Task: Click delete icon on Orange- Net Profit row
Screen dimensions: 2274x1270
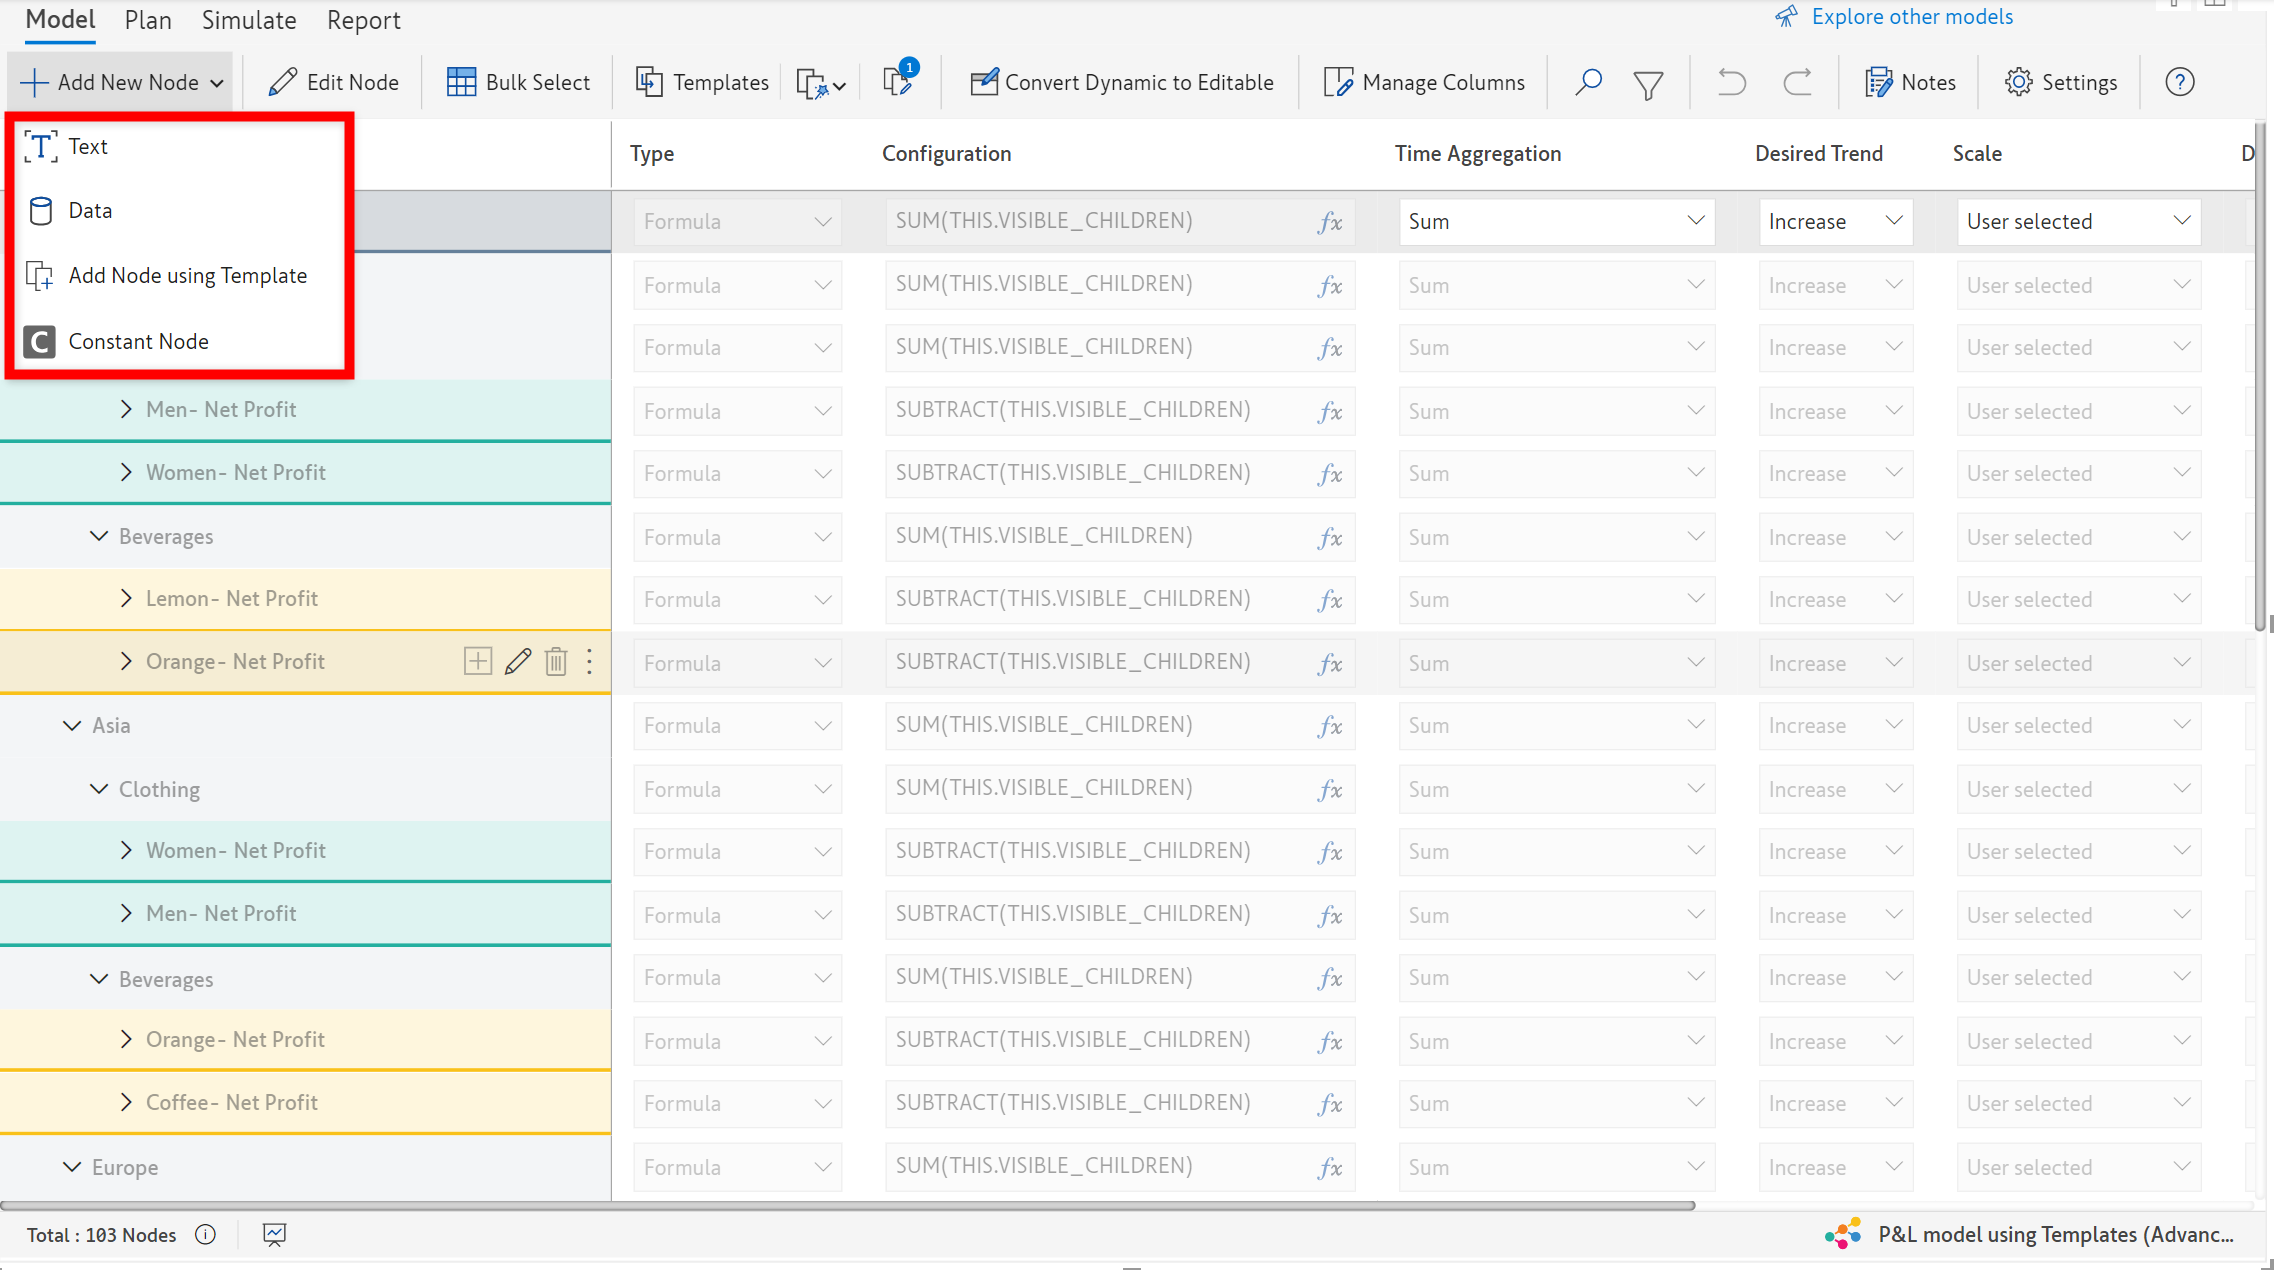Action: [x=556, y=661]
